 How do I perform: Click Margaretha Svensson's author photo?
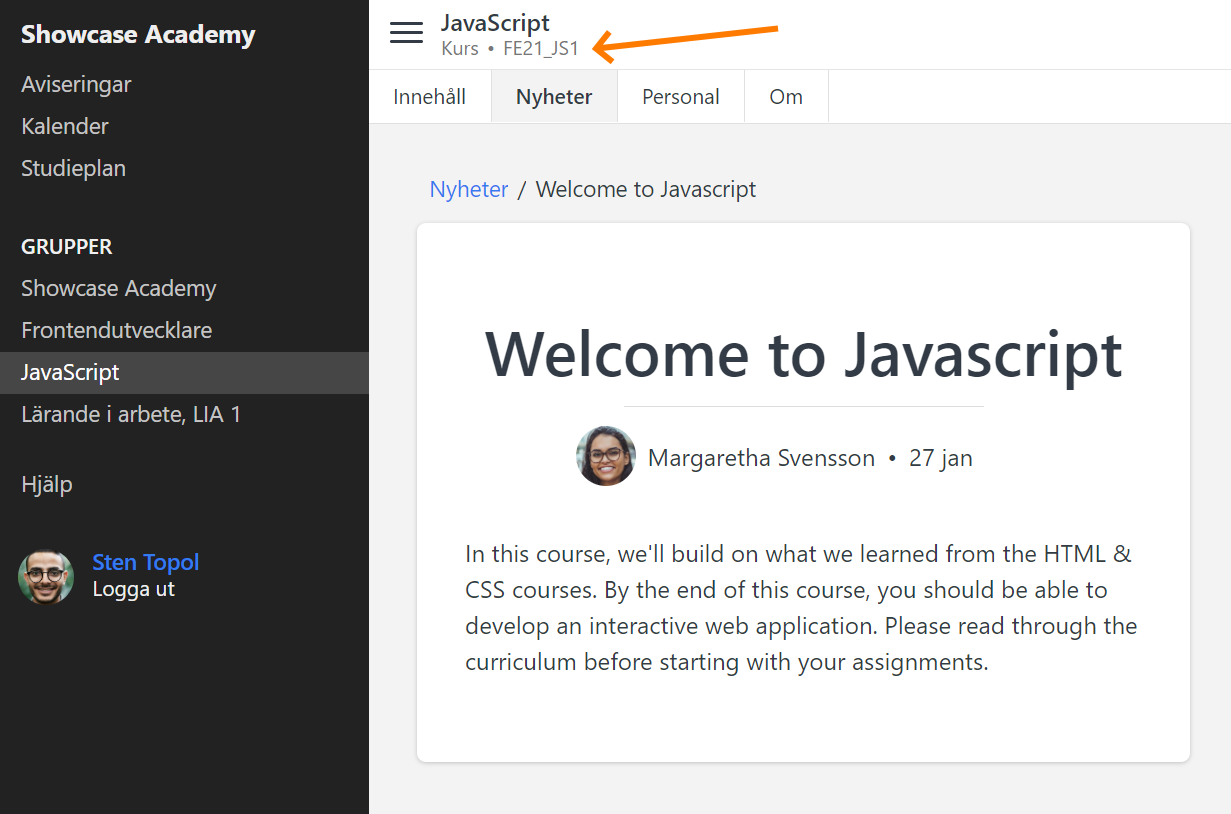click(606, 457)
